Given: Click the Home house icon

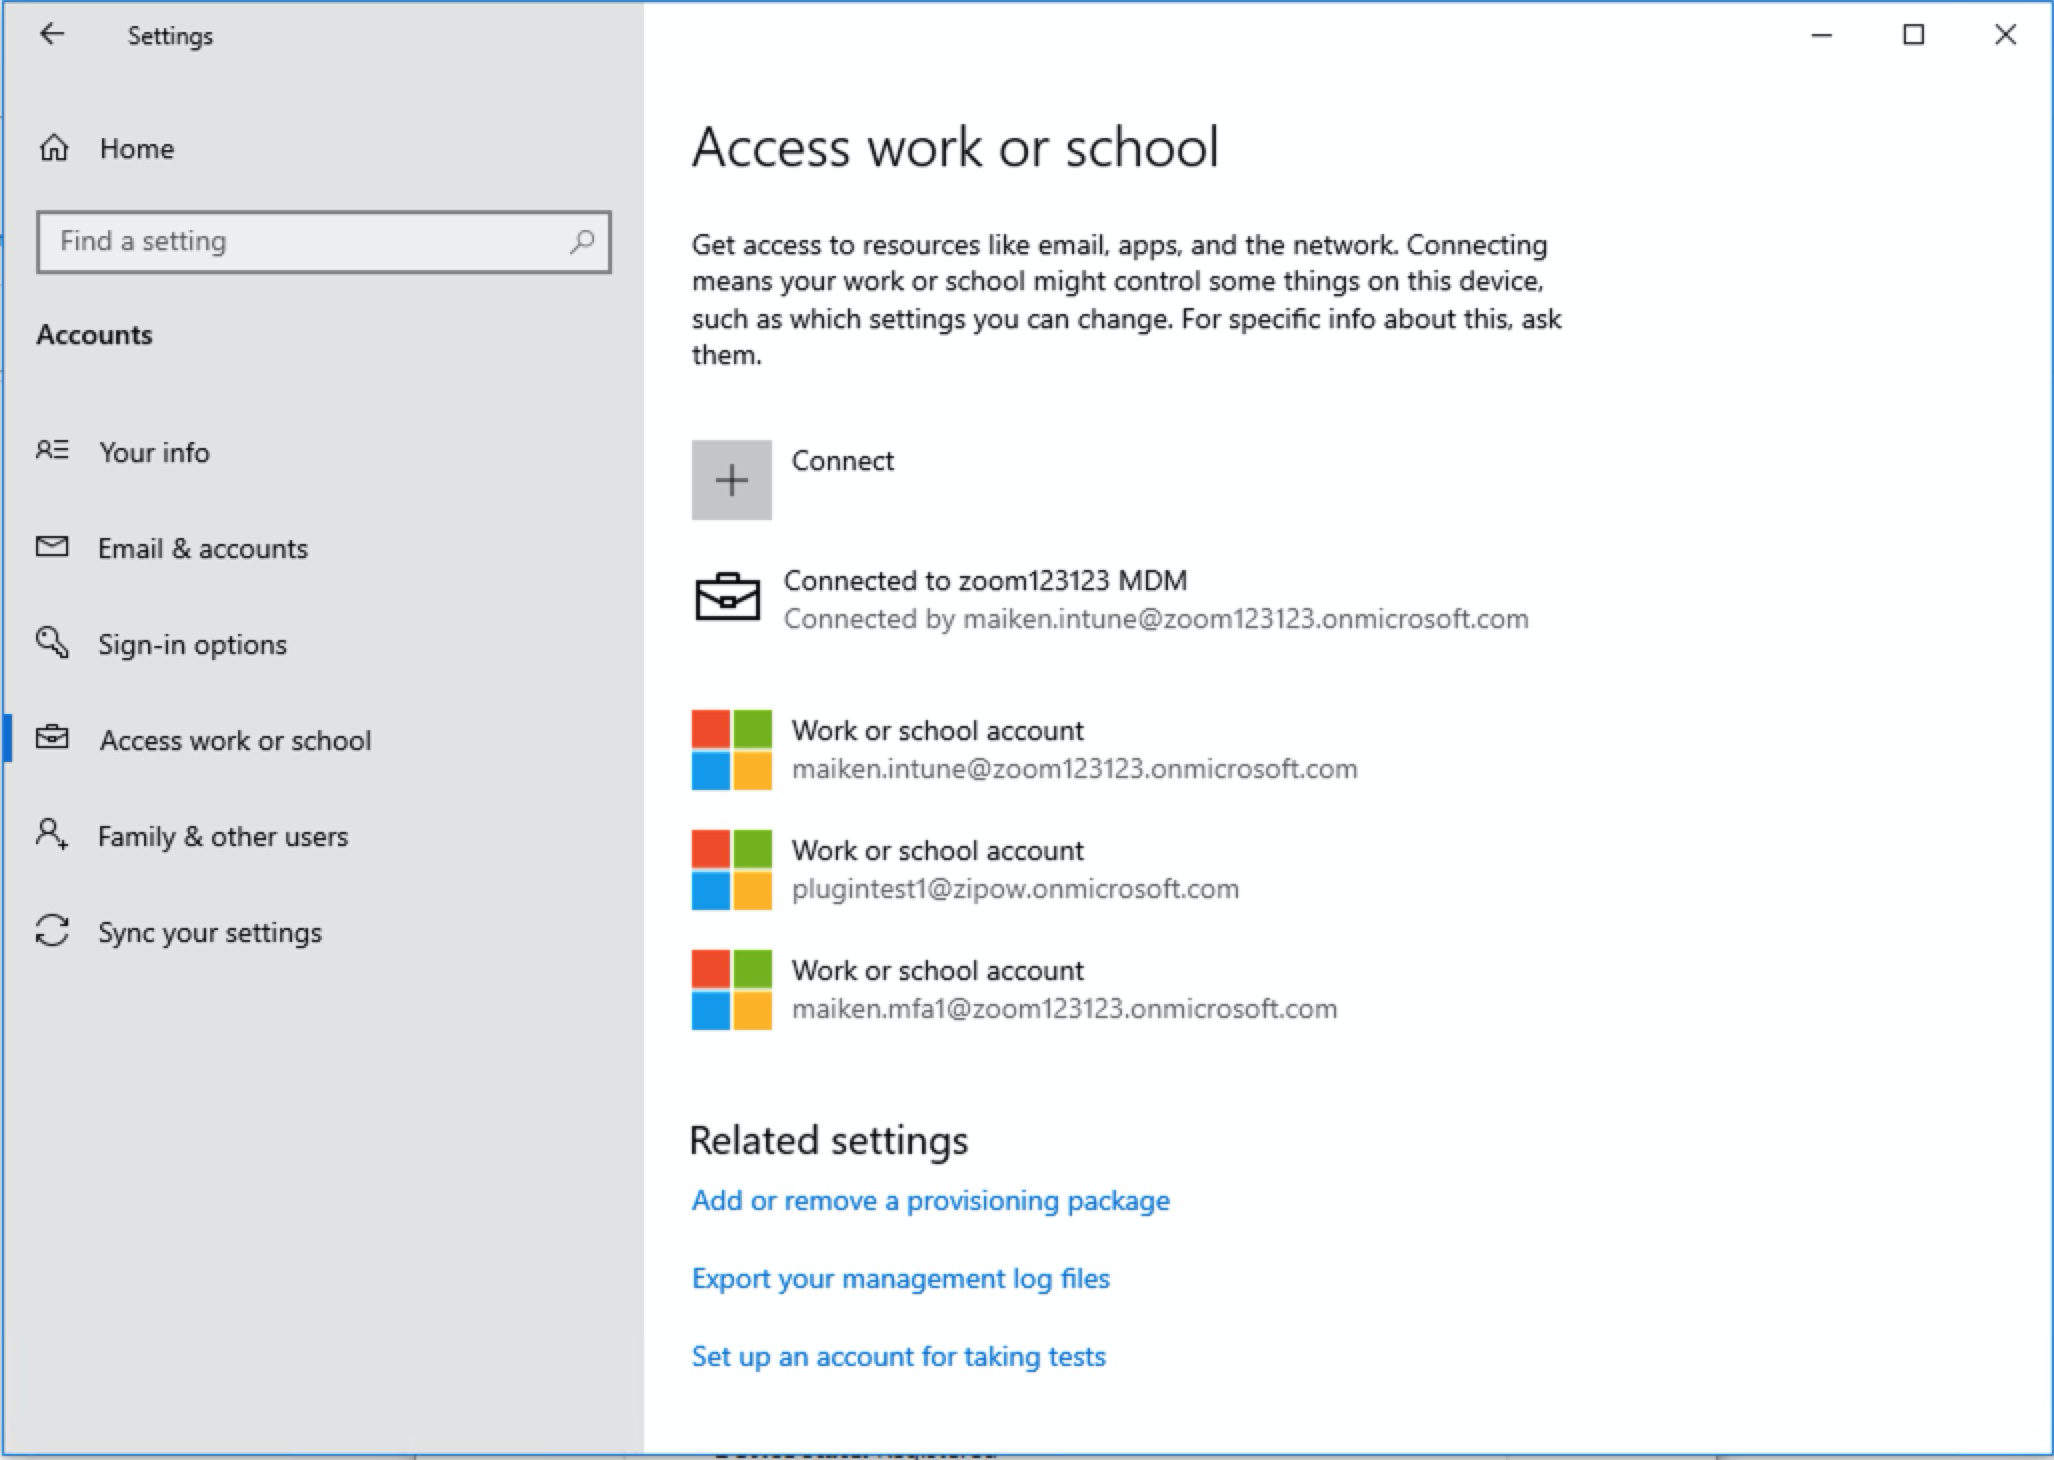Looking at the screenshot, I should click(x=54, y=148).
